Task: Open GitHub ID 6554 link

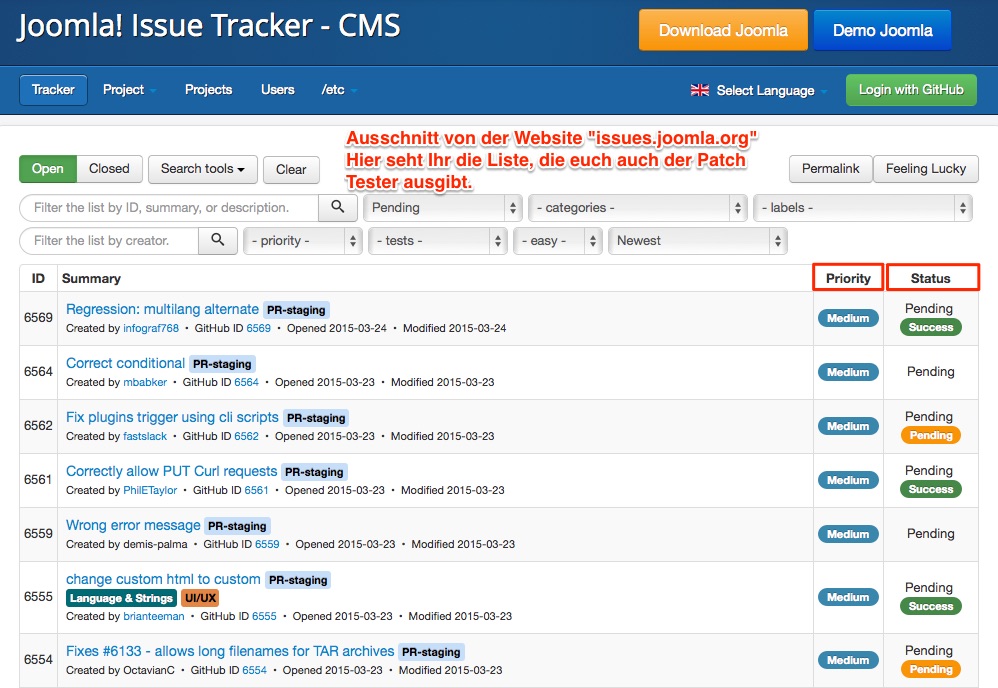Action: coord(255,671)
